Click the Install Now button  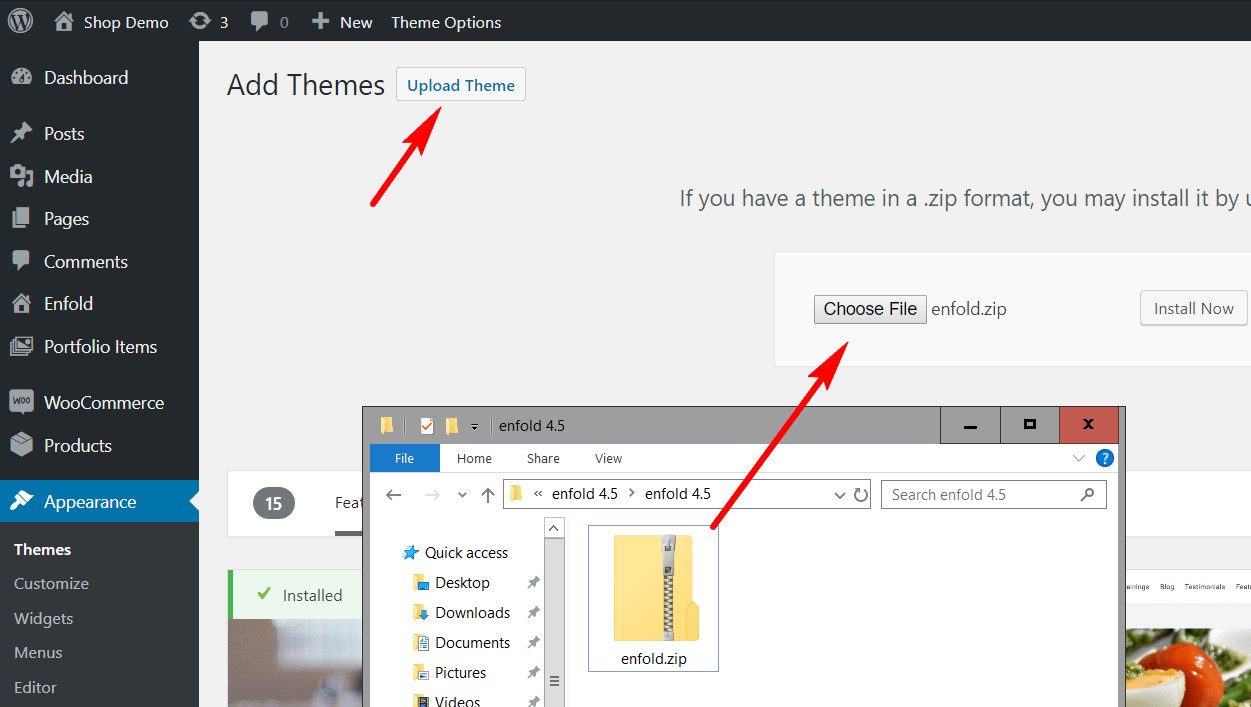point(1194,308)
